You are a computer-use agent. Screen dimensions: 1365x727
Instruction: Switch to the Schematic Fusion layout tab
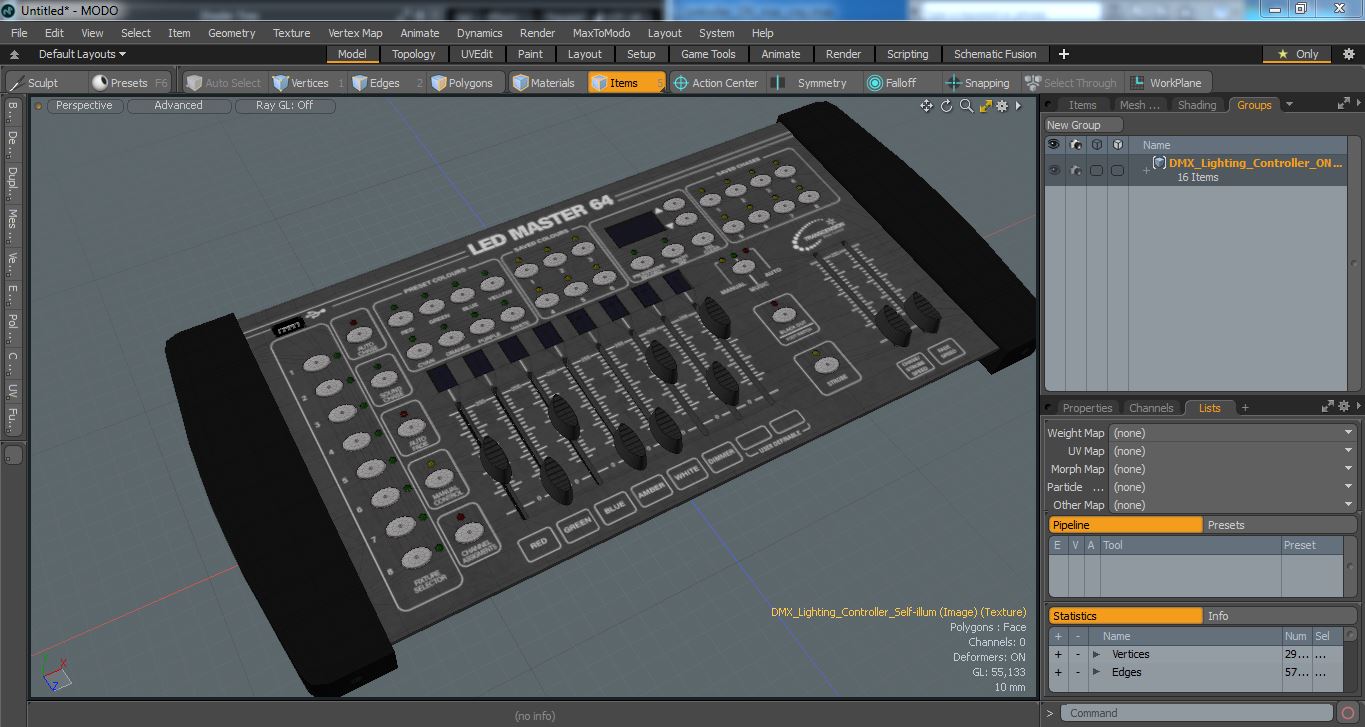[995, 54]
